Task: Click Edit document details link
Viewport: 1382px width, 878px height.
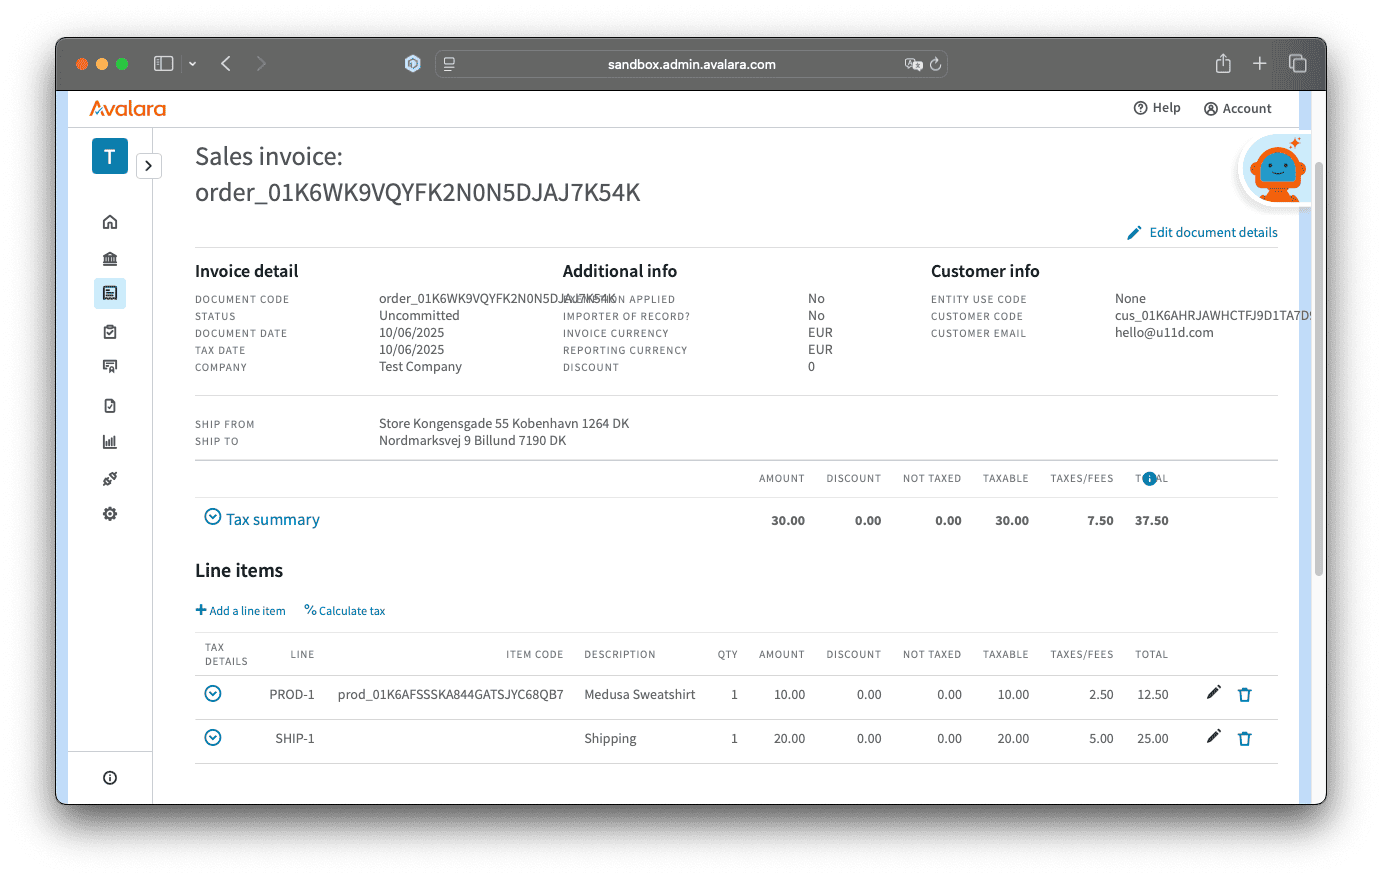Action: pyautogui.click(x=1202, y=232)
